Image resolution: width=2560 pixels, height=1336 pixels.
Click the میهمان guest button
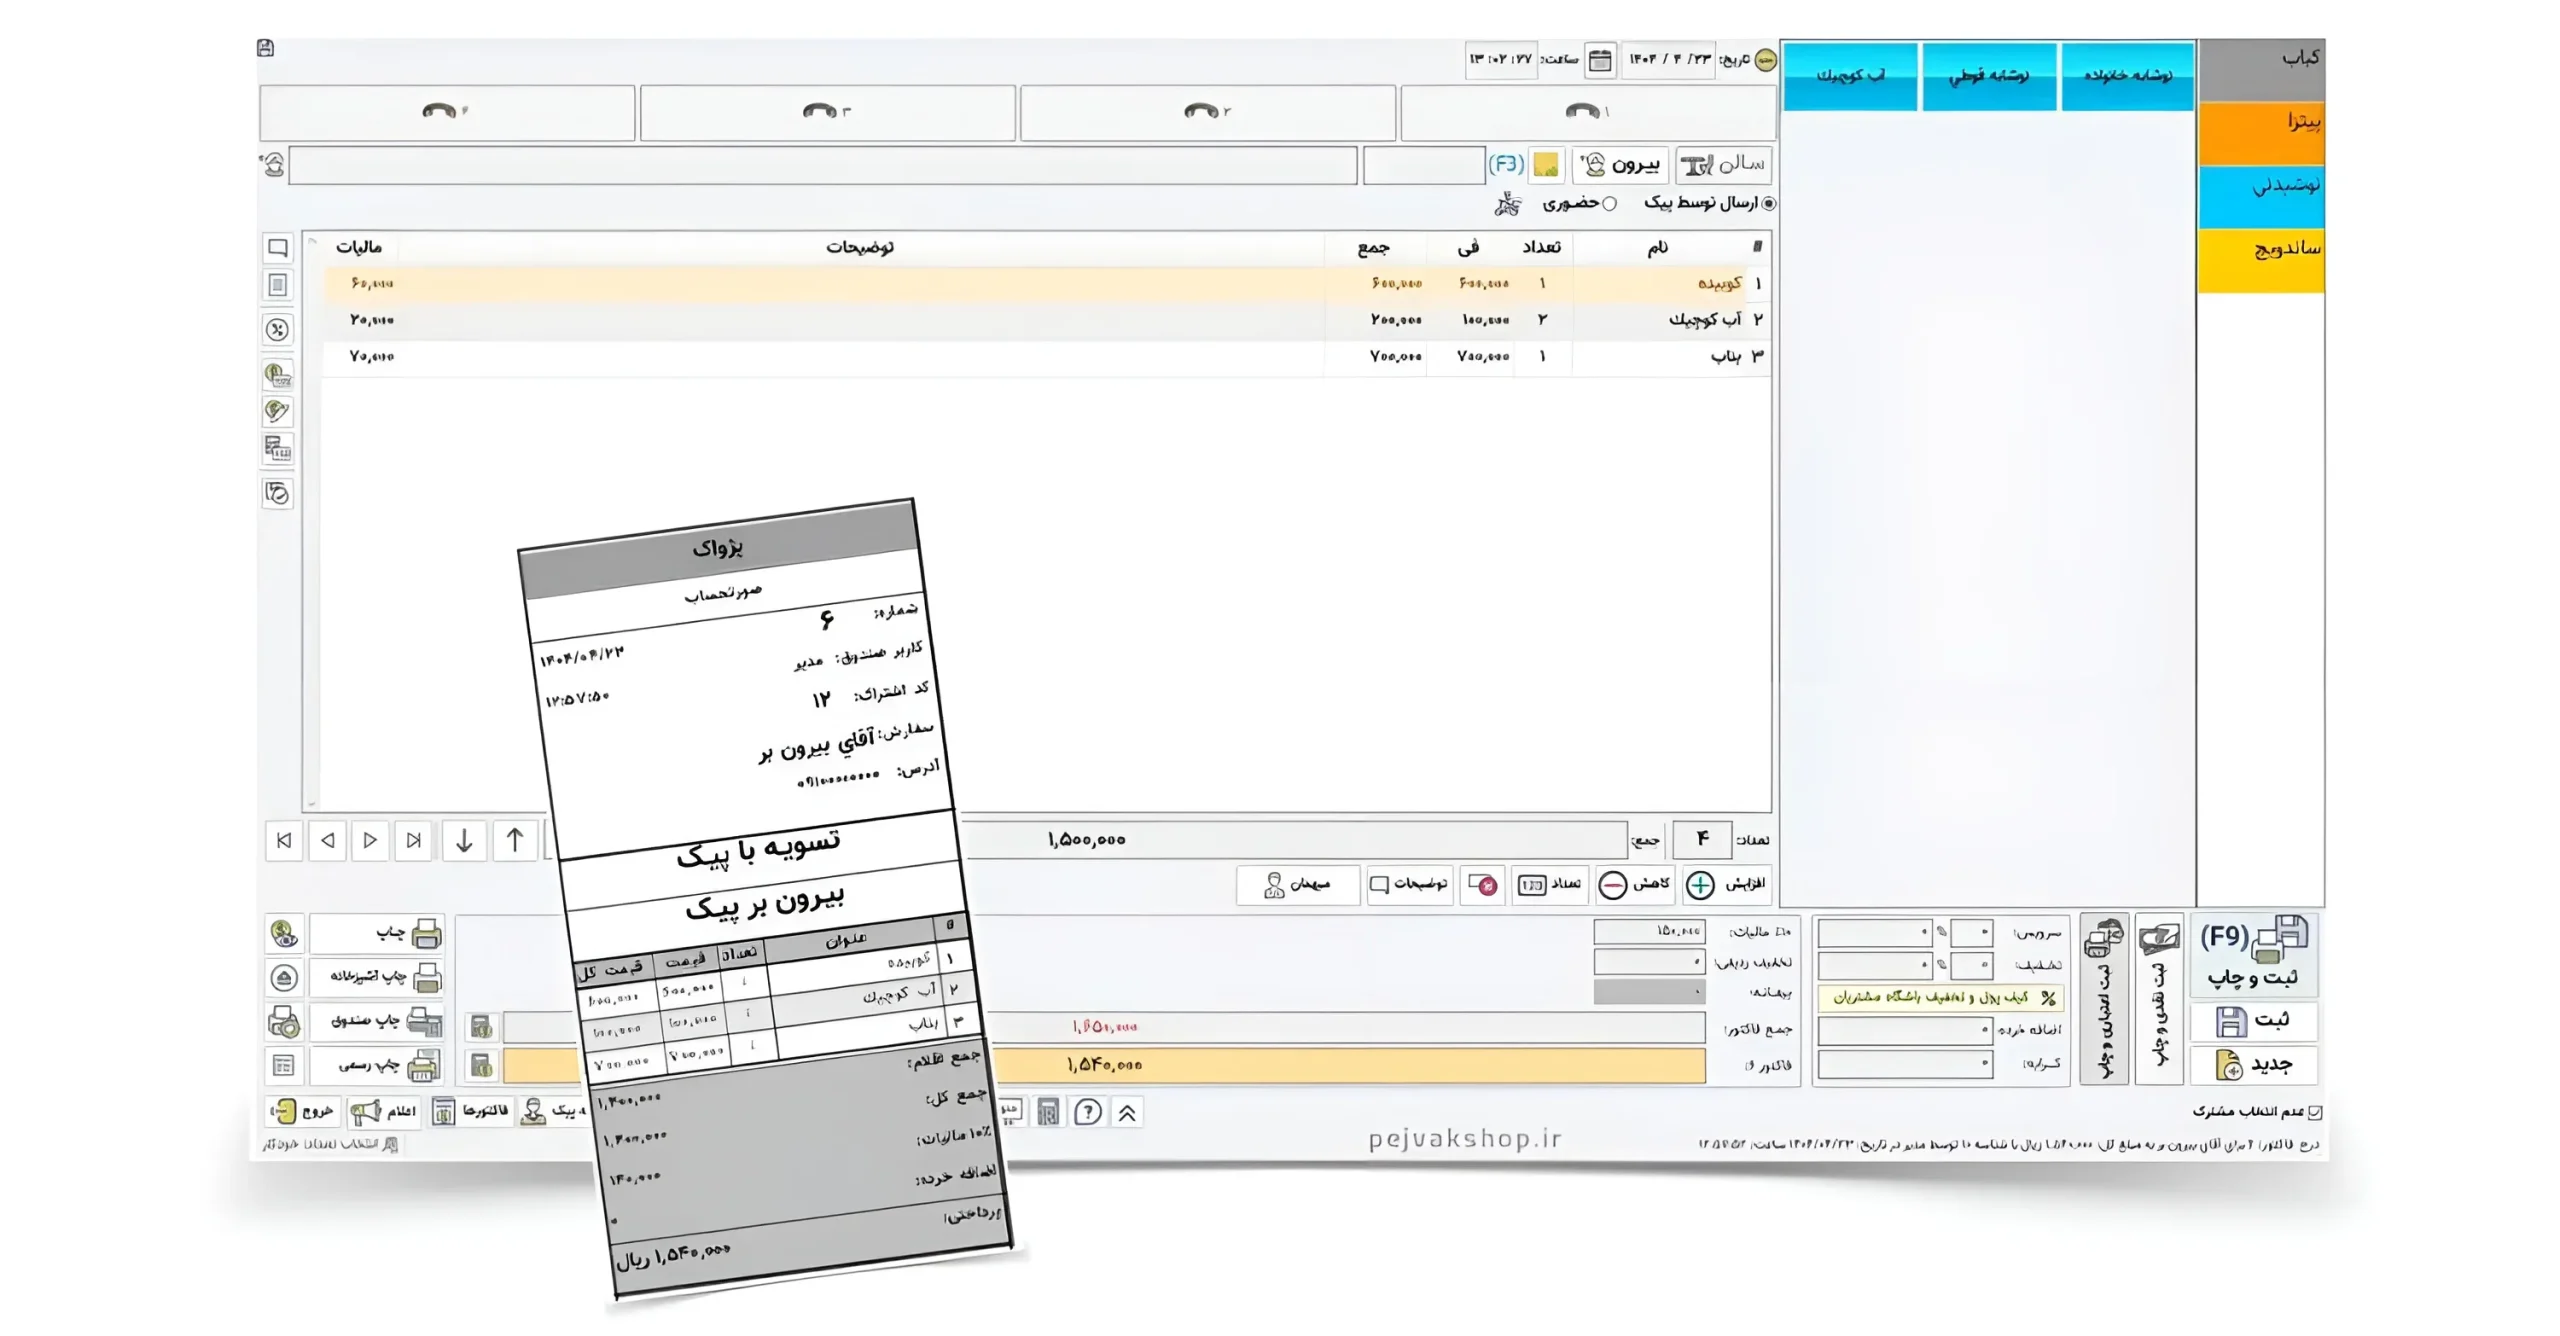coord(1297,885)
